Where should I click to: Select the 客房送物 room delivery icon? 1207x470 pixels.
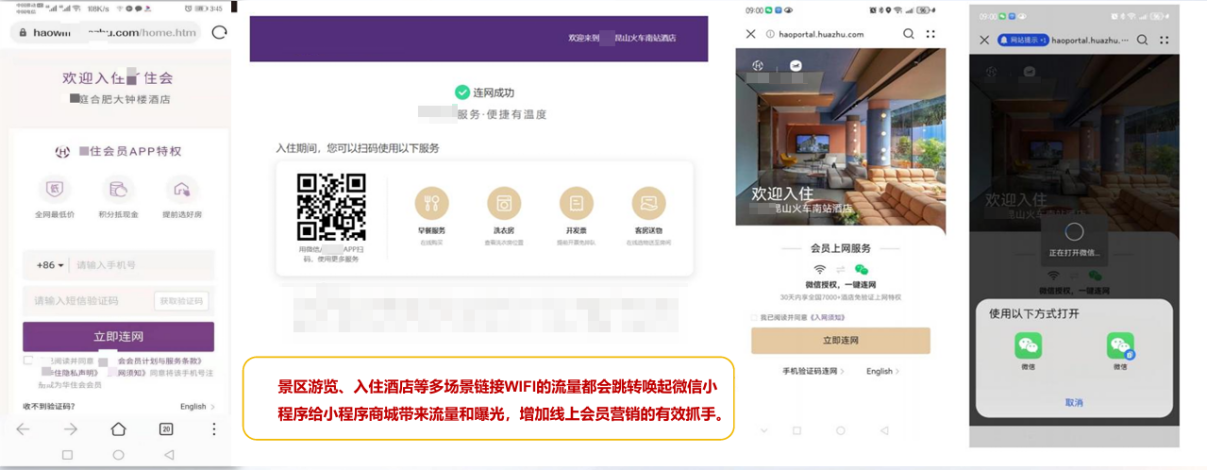click(x=649, y=204)
